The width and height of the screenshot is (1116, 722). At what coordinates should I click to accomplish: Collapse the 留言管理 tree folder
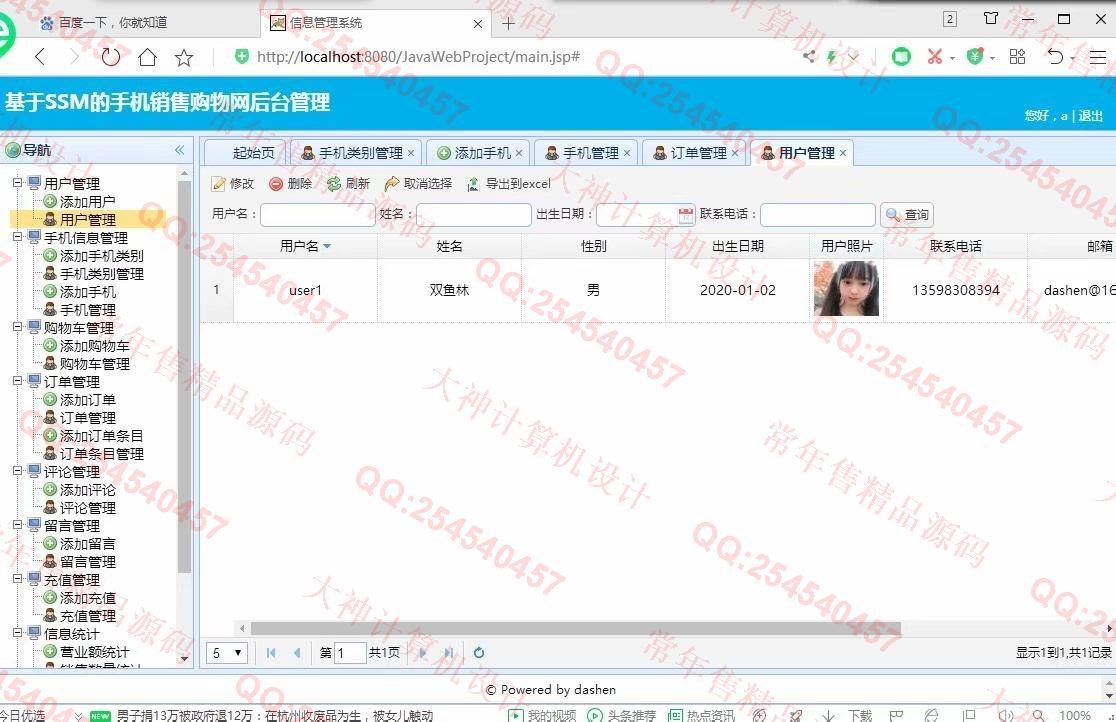tap(18, 525)
